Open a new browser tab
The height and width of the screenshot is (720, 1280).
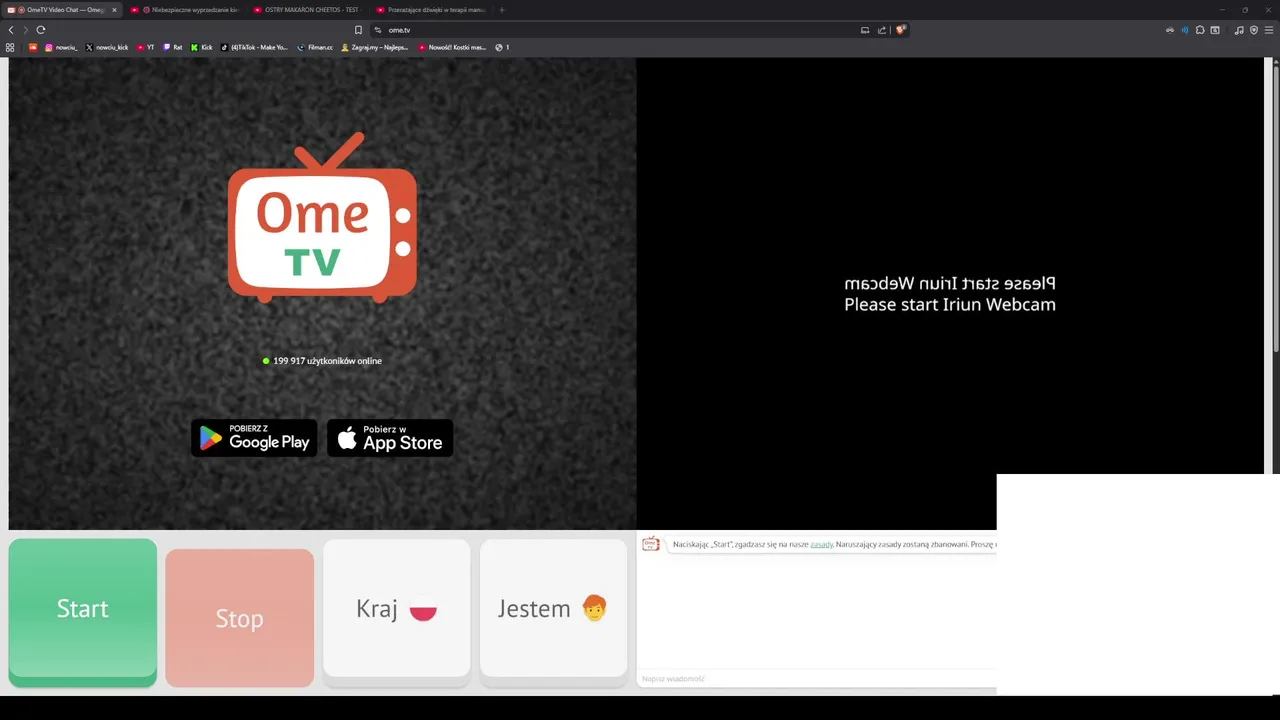[x=502, y=10]
